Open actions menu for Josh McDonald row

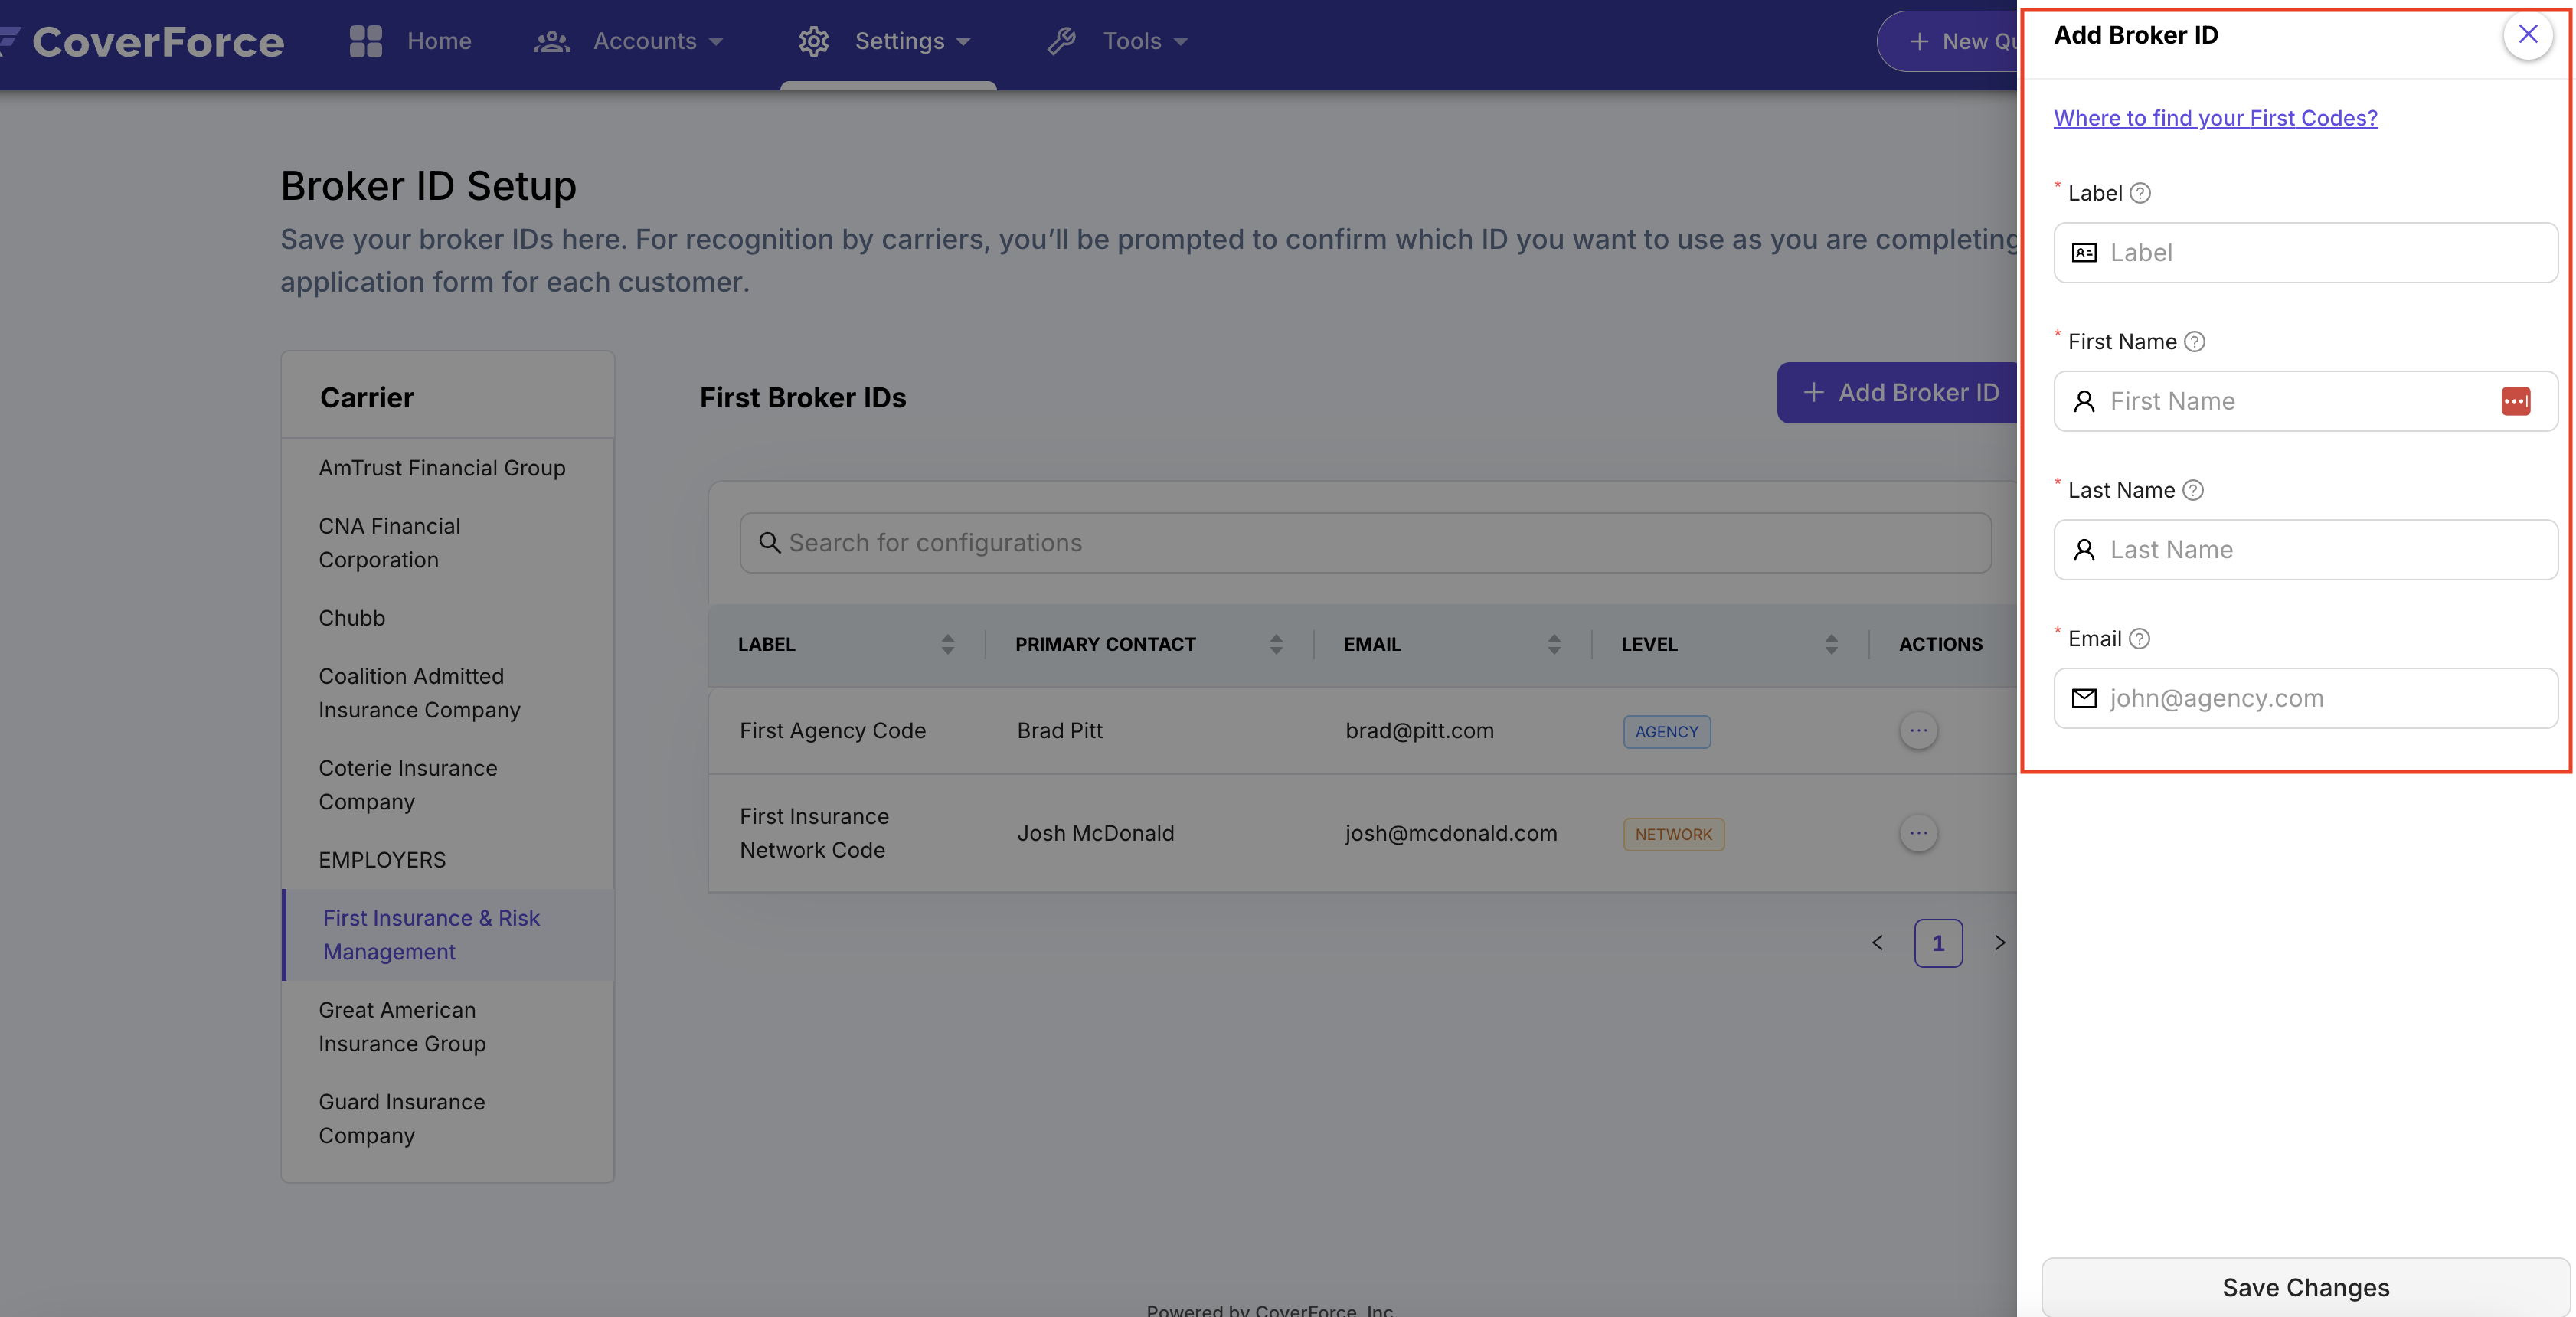tap(1918, 833)
